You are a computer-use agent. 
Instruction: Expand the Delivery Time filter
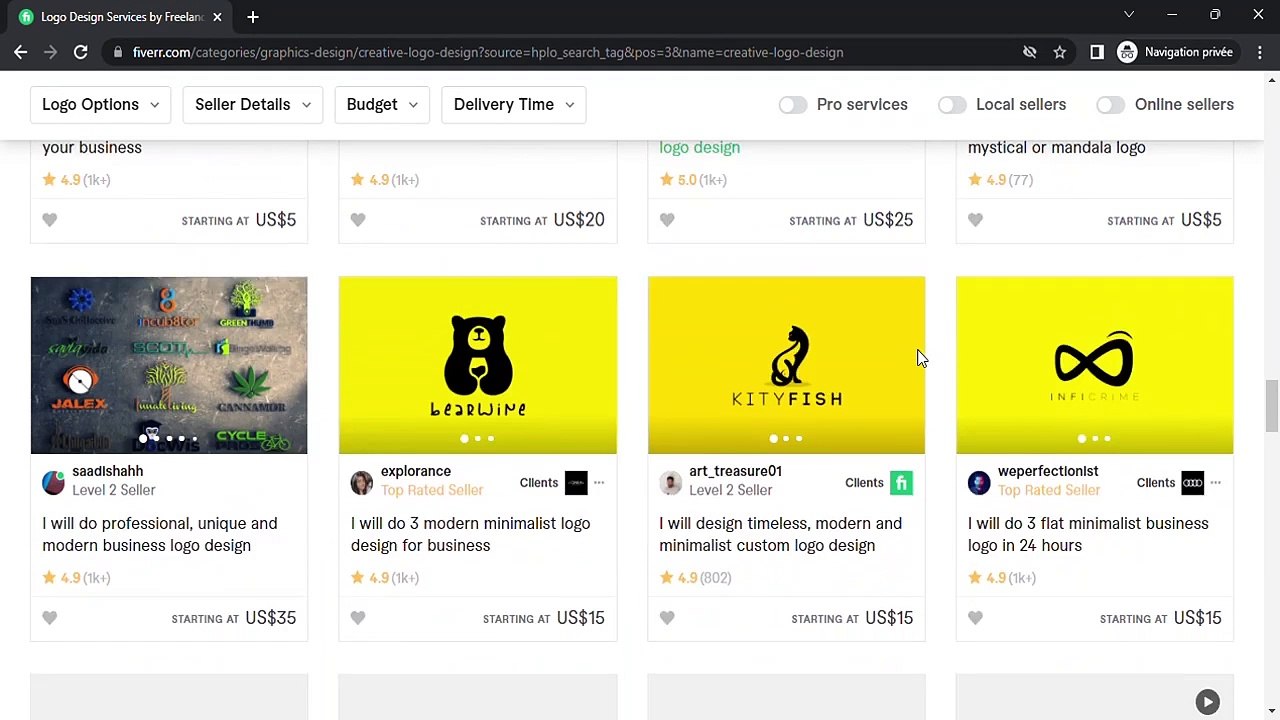[x=514, y=104]
